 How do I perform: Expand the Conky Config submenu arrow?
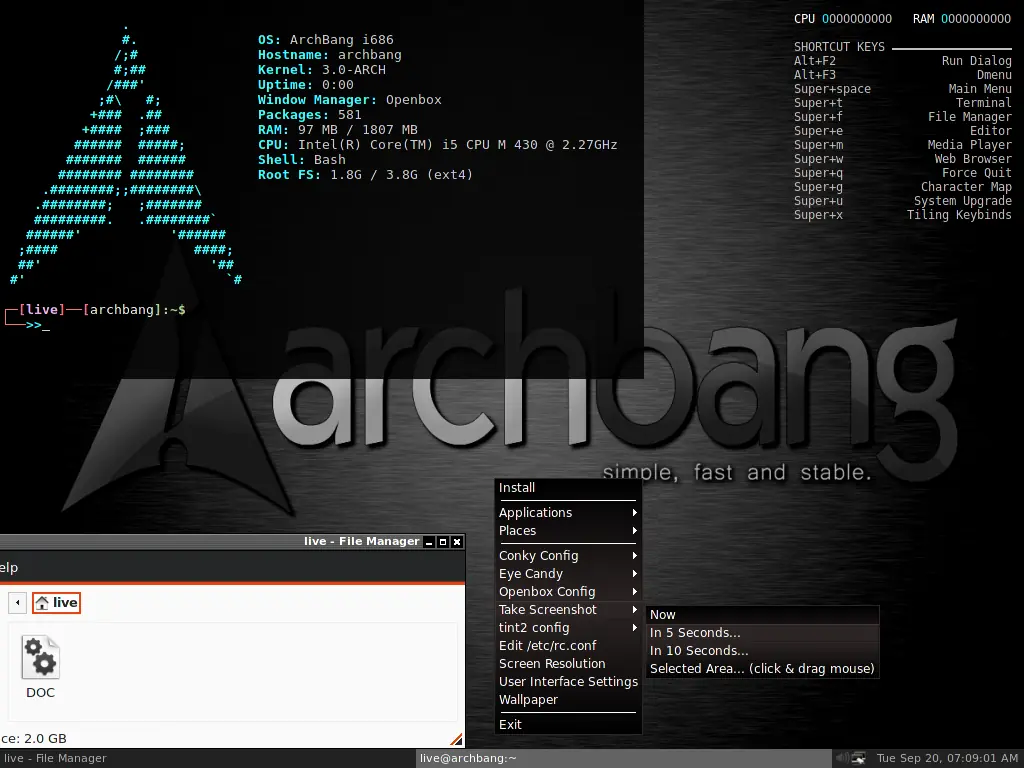pyautogui.click(x=634, y=556)
